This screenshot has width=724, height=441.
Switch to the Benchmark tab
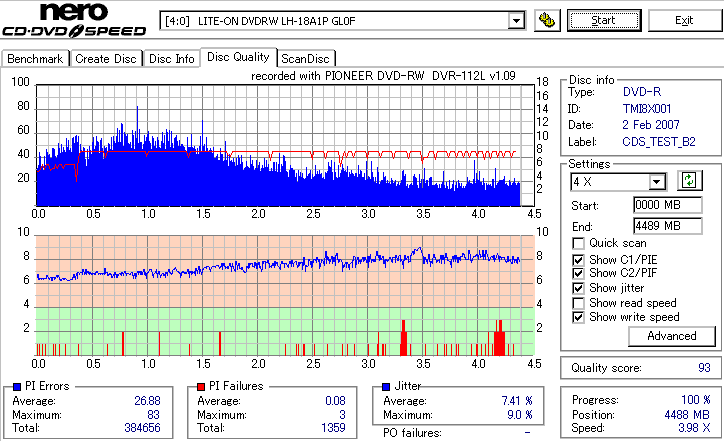point(35,59)
